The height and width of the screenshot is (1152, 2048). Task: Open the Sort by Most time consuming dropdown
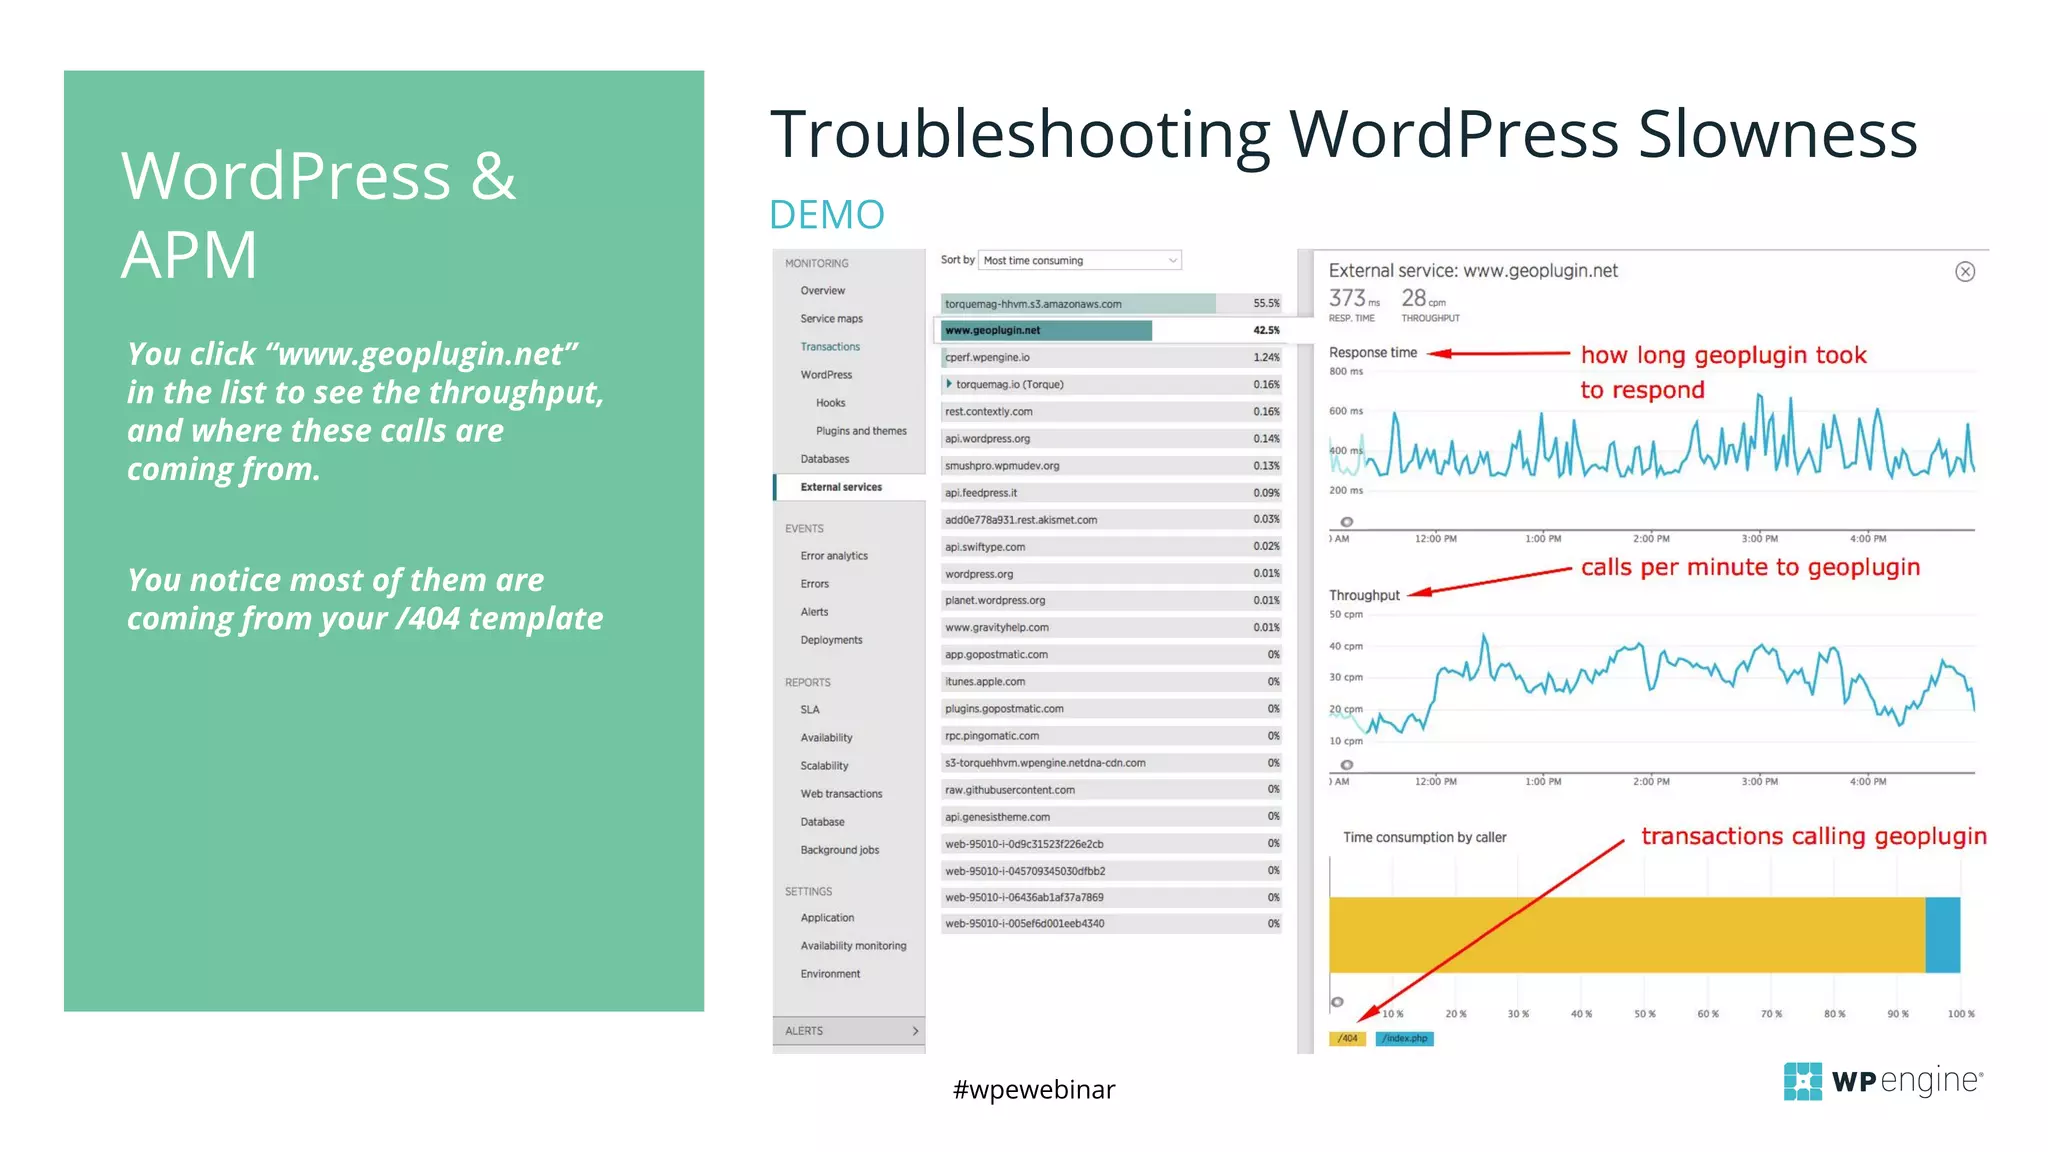[x=1080, y=260]
